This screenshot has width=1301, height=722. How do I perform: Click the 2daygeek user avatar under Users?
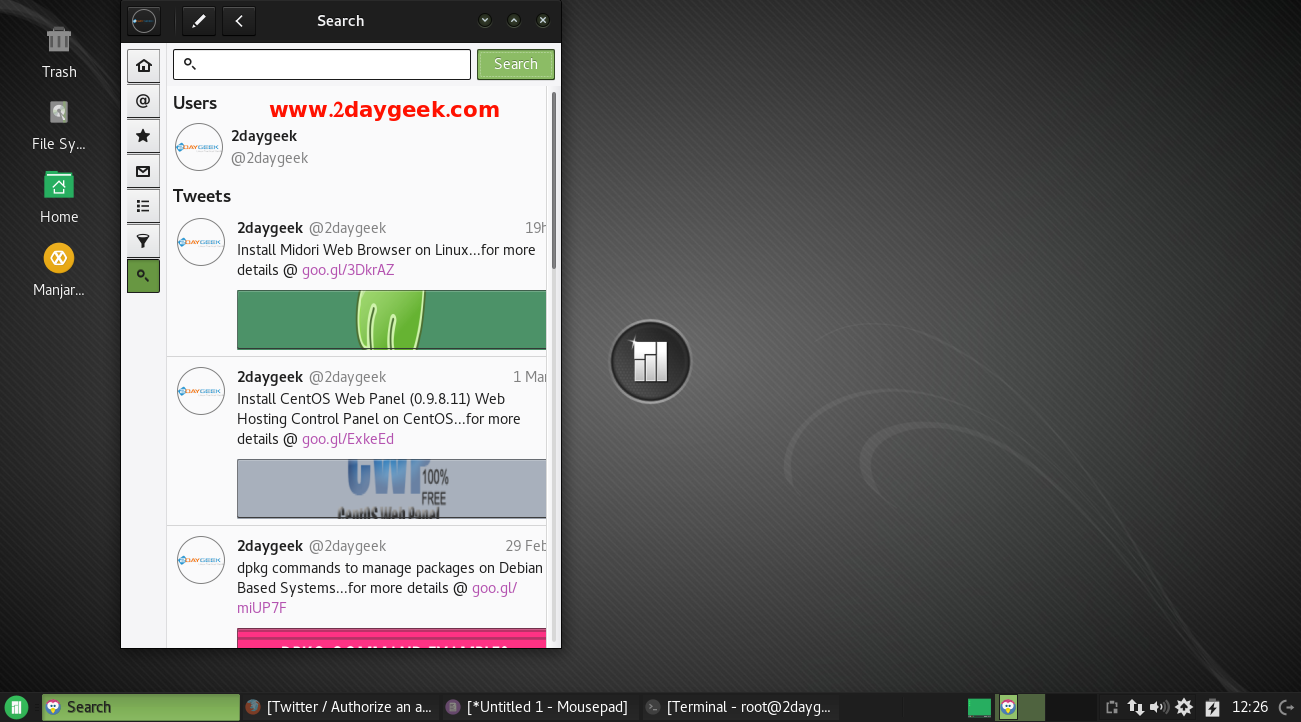coord(199,147)
